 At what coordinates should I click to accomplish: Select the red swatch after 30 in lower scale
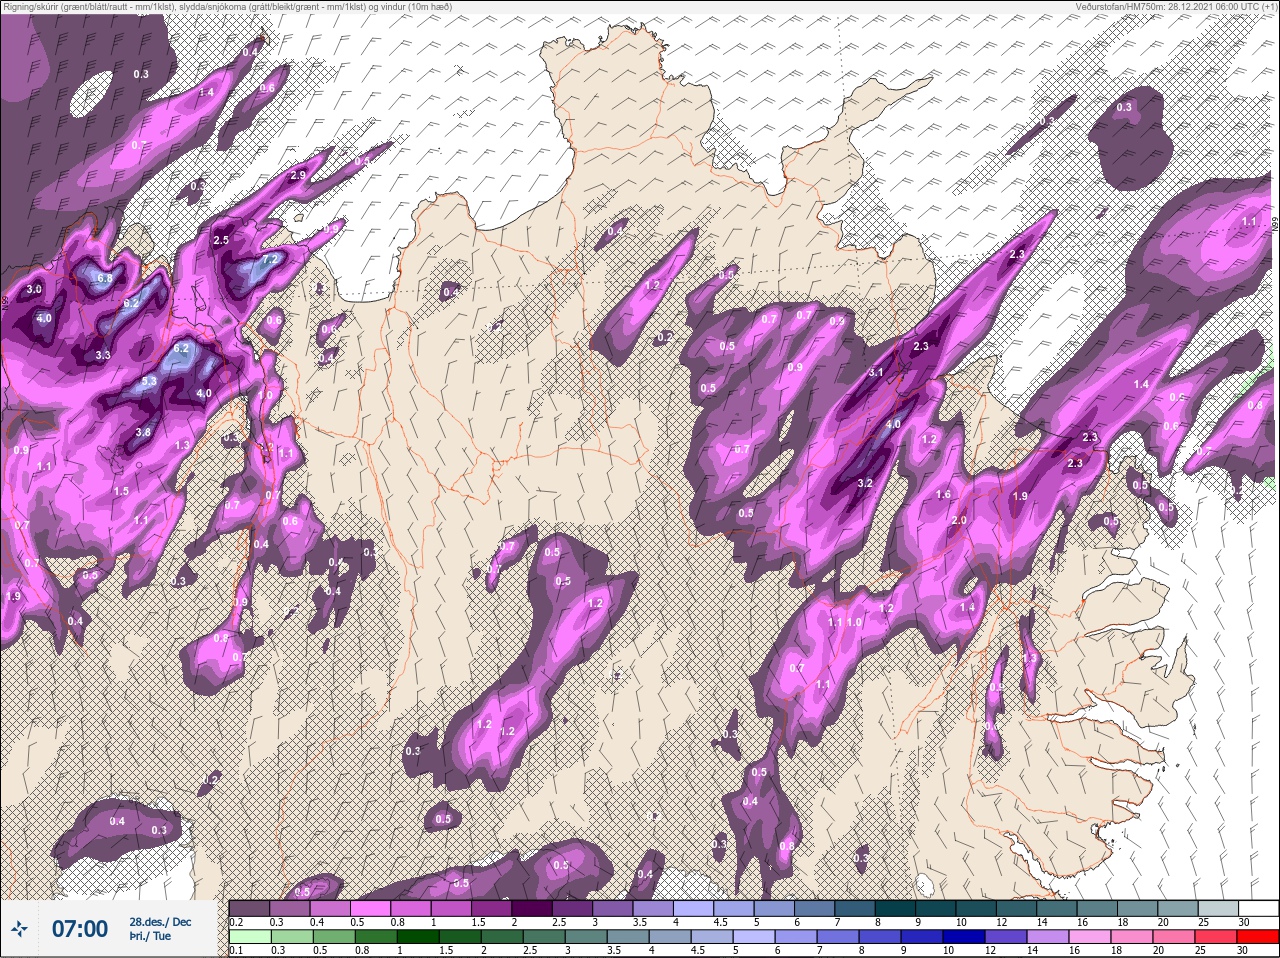1257,936
